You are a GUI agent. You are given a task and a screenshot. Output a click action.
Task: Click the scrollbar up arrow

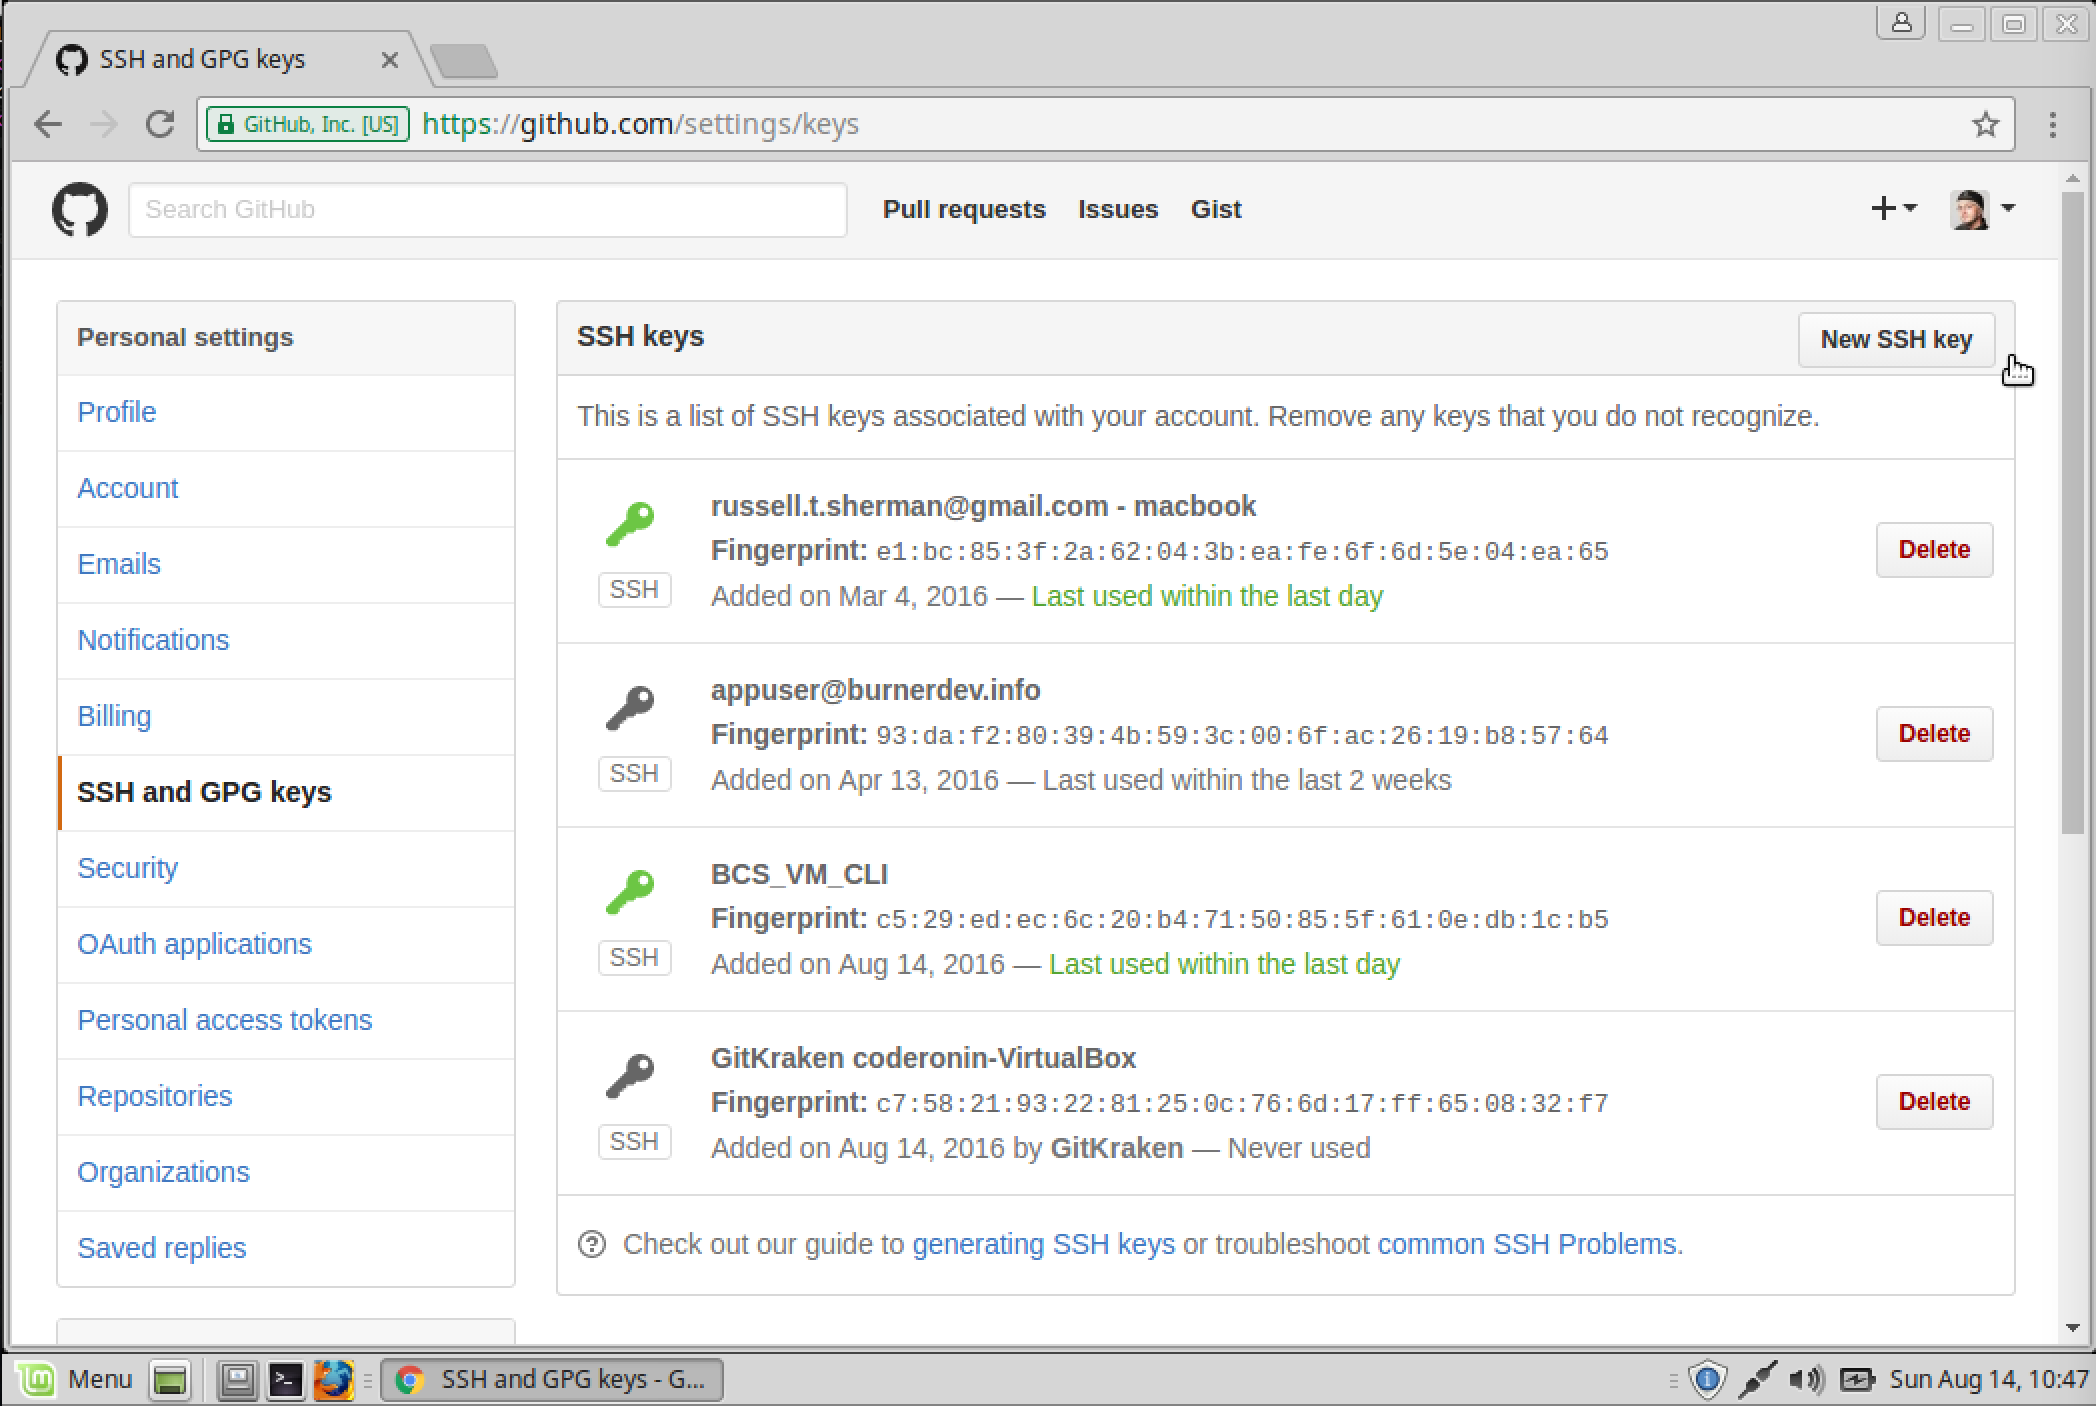tap(2073, 179)
